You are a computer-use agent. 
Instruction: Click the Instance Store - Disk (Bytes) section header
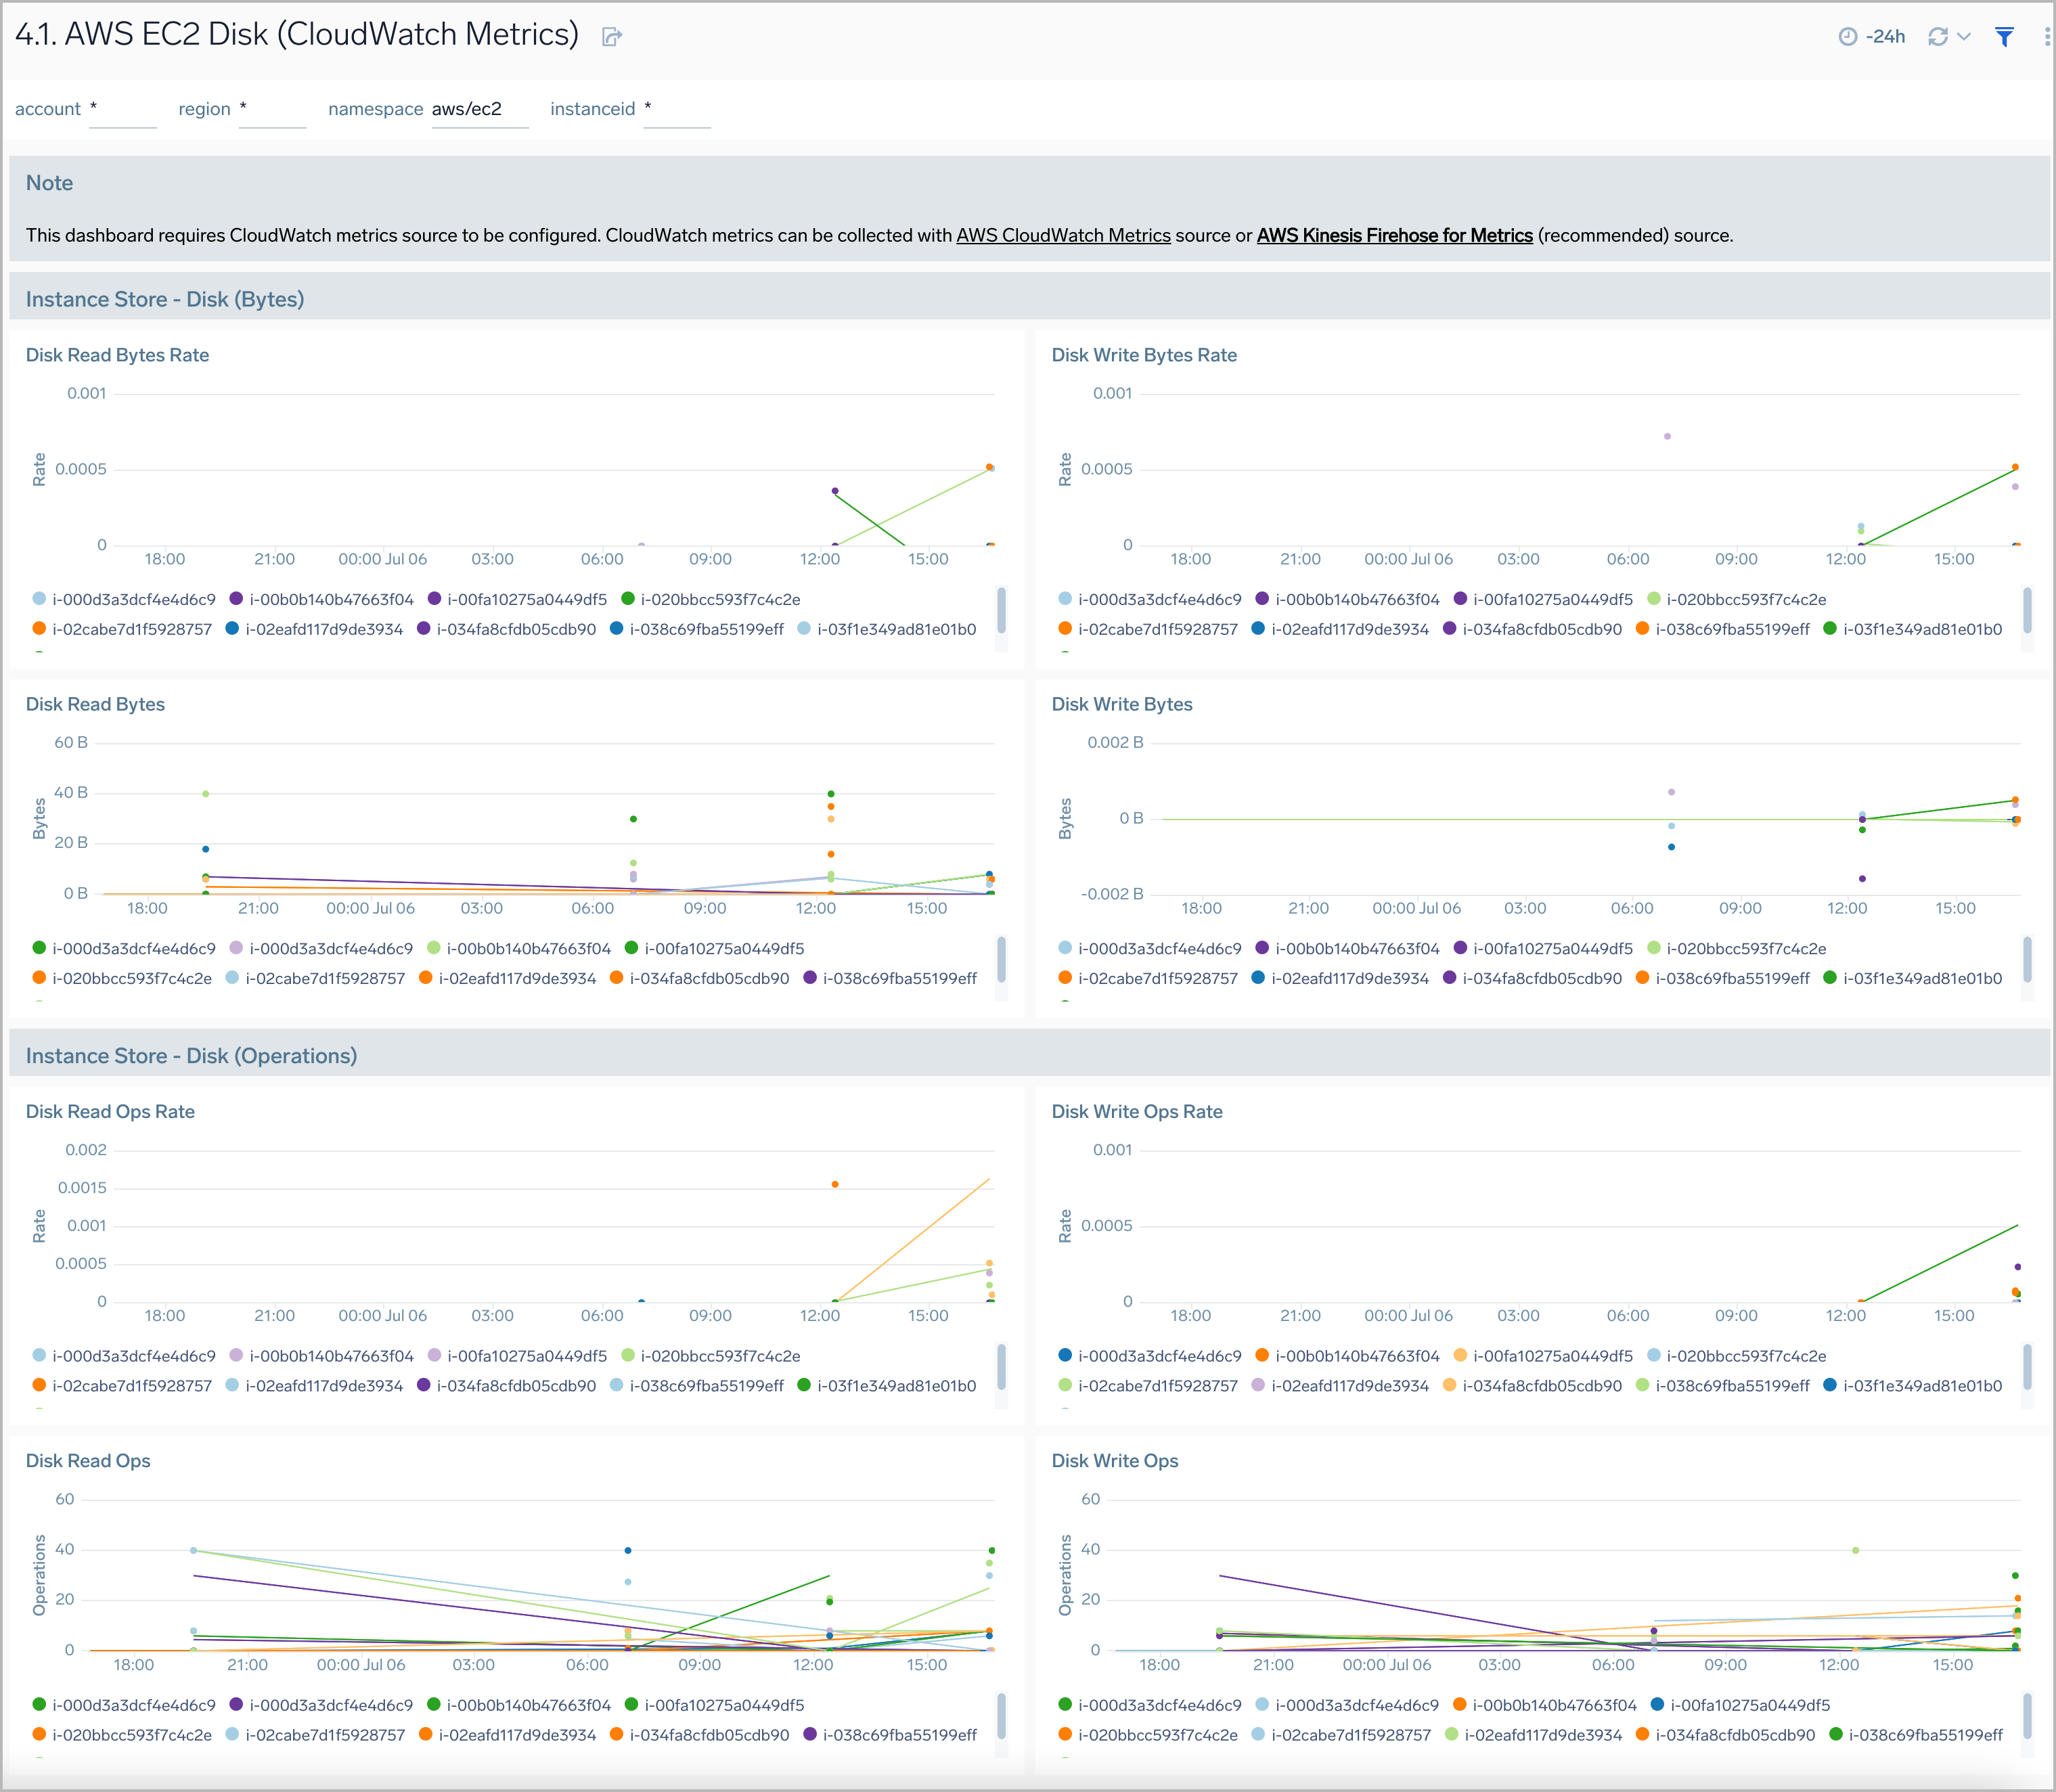tap(165, 299)
